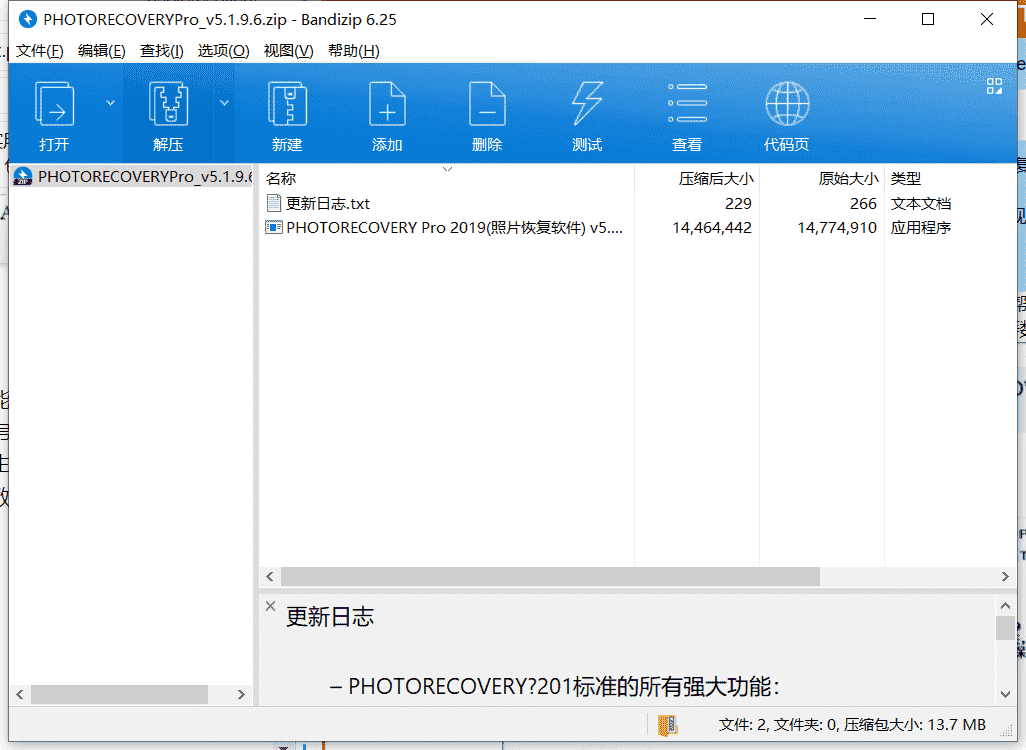Open the 帮助(H) menu
The width and height of the screenshot is (1026, 750).
point(353,50)
